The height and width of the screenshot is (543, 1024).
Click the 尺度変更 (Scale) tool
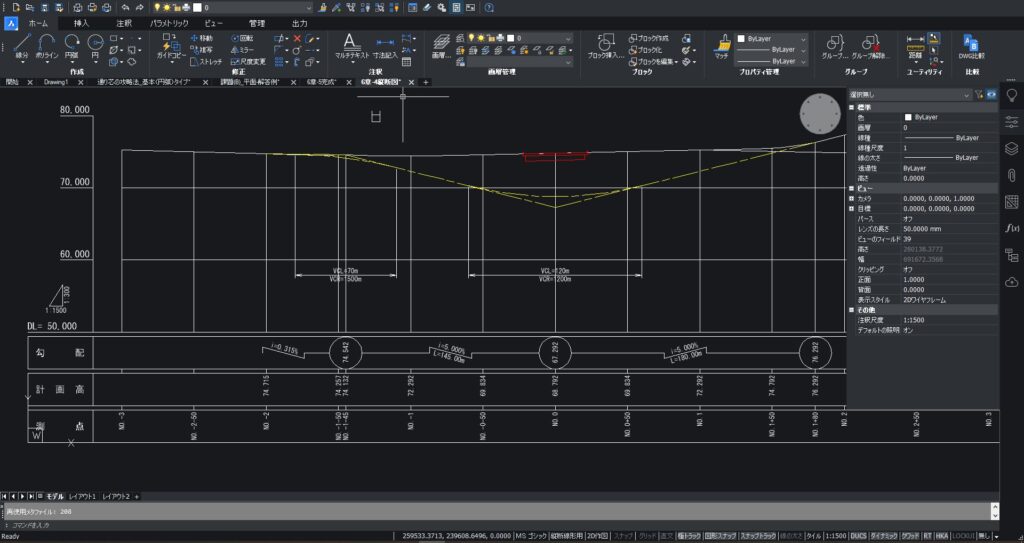pos(249,61)
